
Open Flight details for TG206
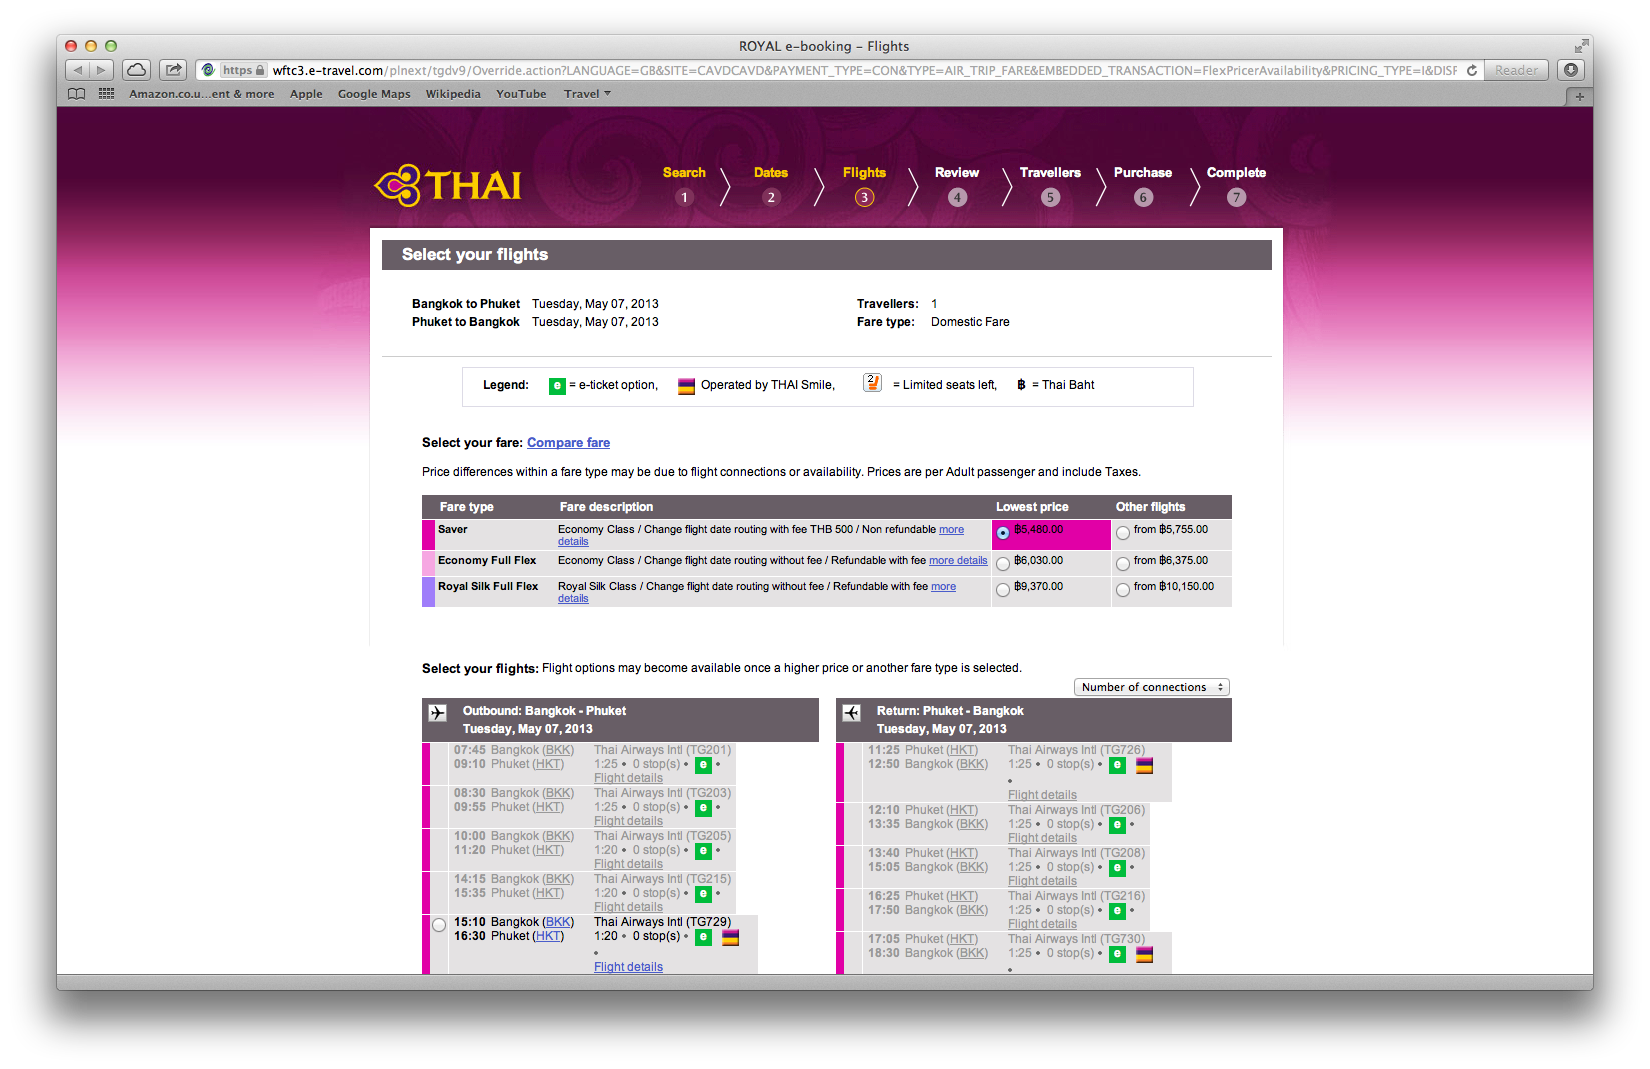click(x=1042, y=838)
